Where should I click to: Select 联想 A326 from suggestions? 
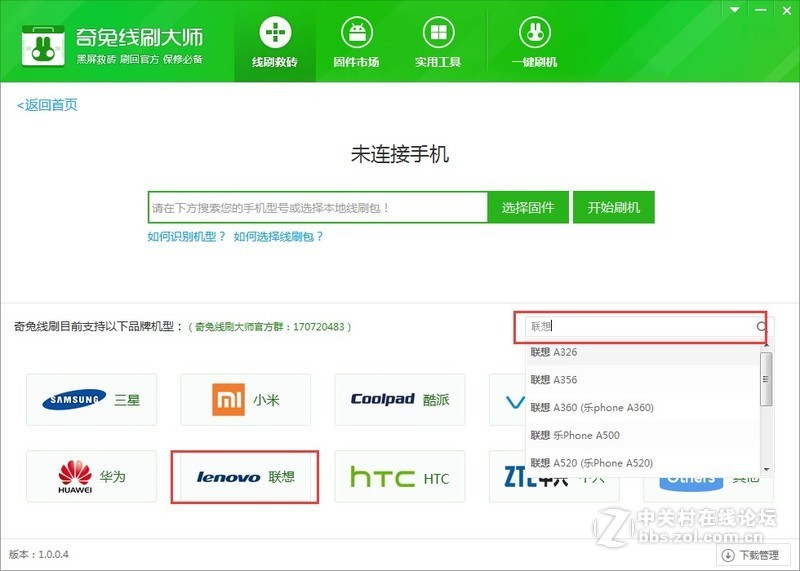coord(642,352)
